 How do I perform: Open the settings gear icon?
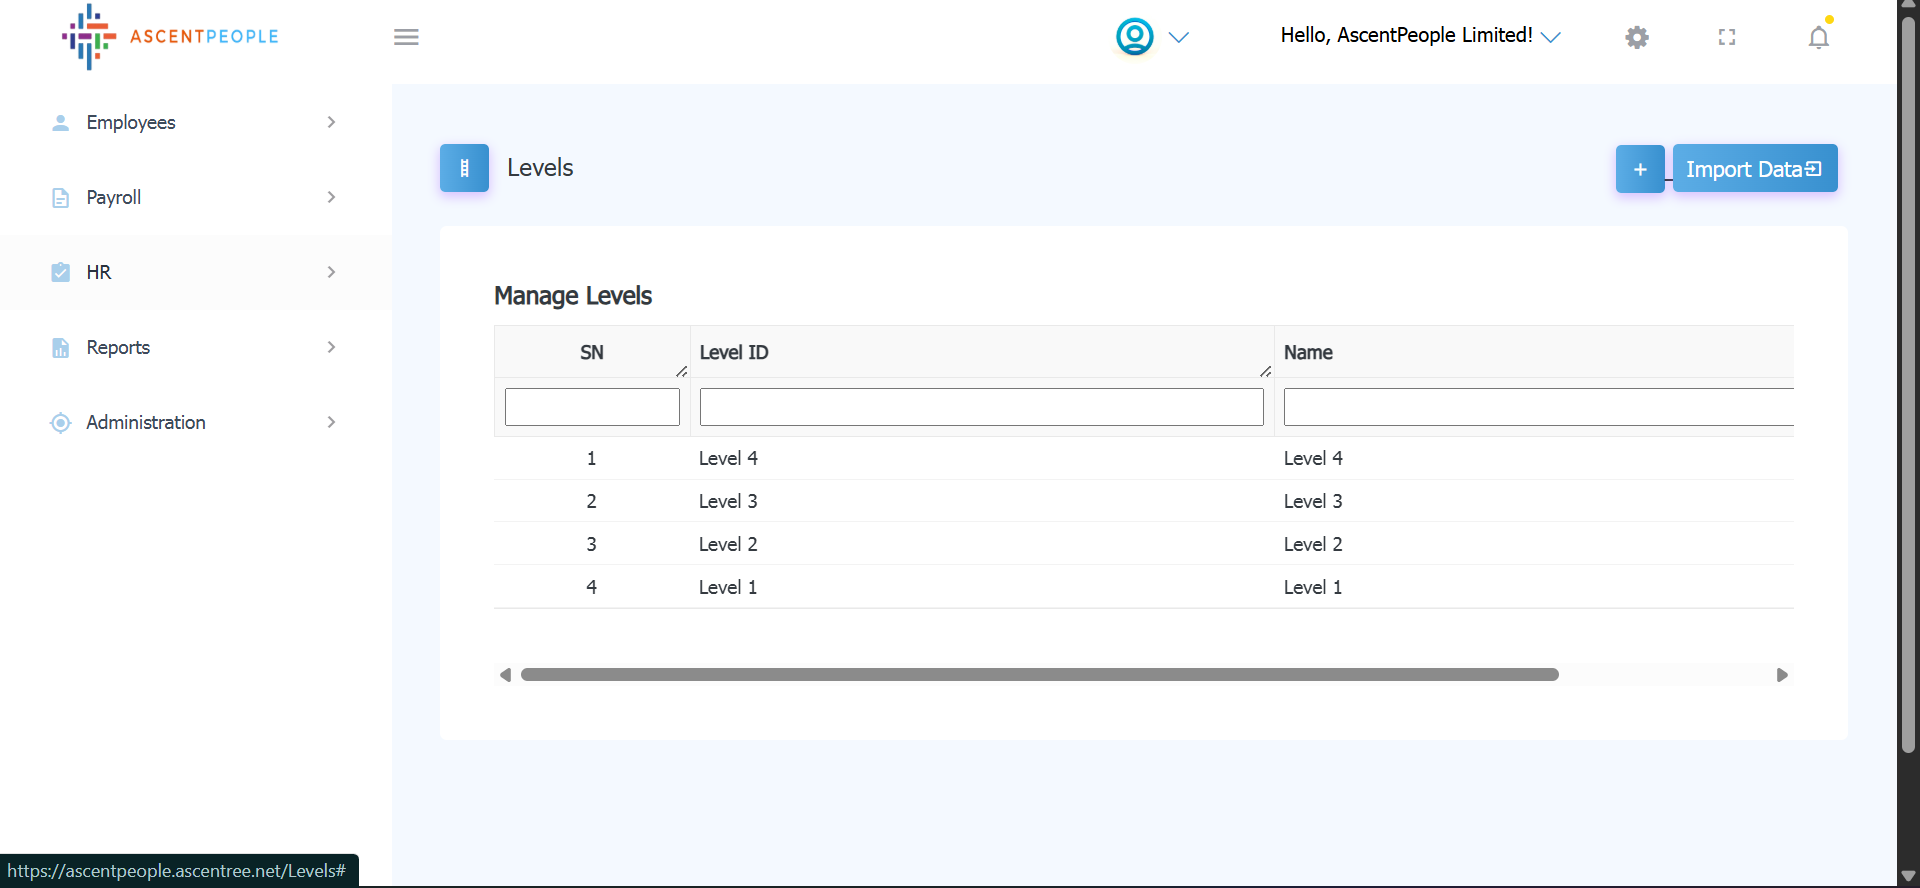coord(1637,37)
